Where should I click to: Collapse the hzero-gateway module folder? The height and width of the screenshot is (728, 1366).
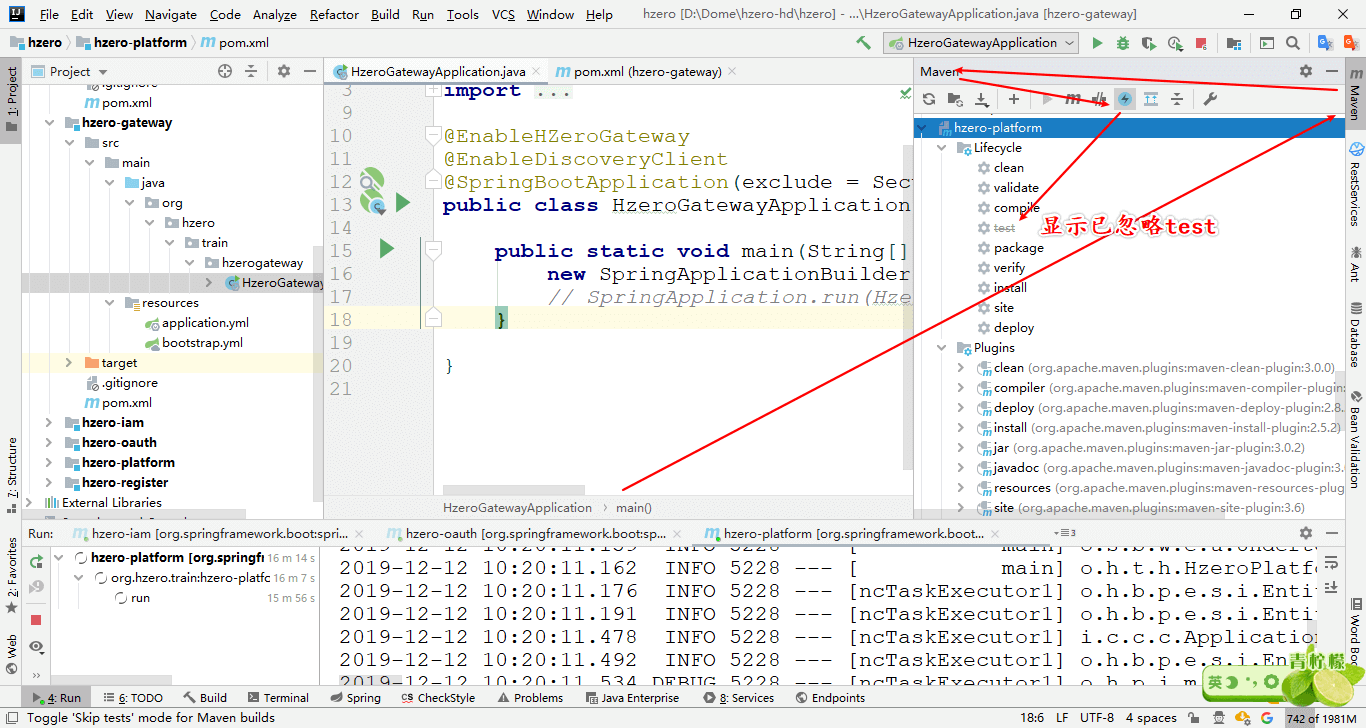[x=51, y=123]
